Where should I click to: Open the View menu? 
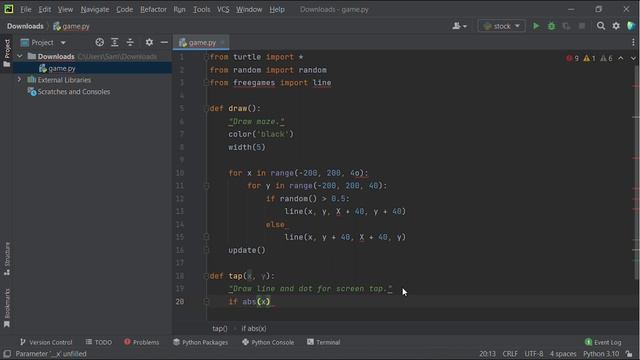pos(65,9)
